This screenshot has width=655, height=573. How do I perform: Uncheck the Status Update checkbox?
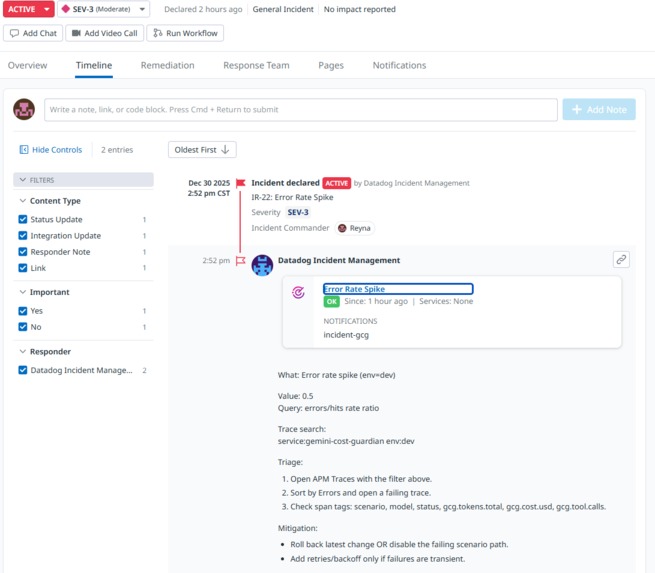(x=23, y=219)
